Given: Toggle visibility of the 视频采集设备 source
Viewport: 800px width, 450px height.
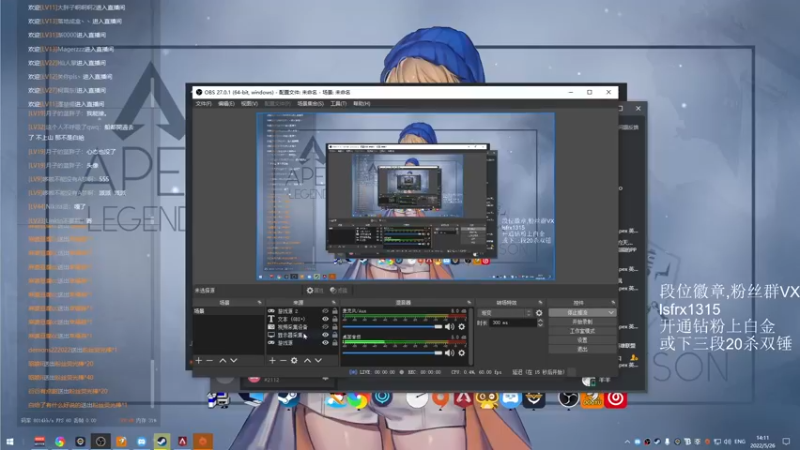Looking at the screenshot, I should pos(325,327).
